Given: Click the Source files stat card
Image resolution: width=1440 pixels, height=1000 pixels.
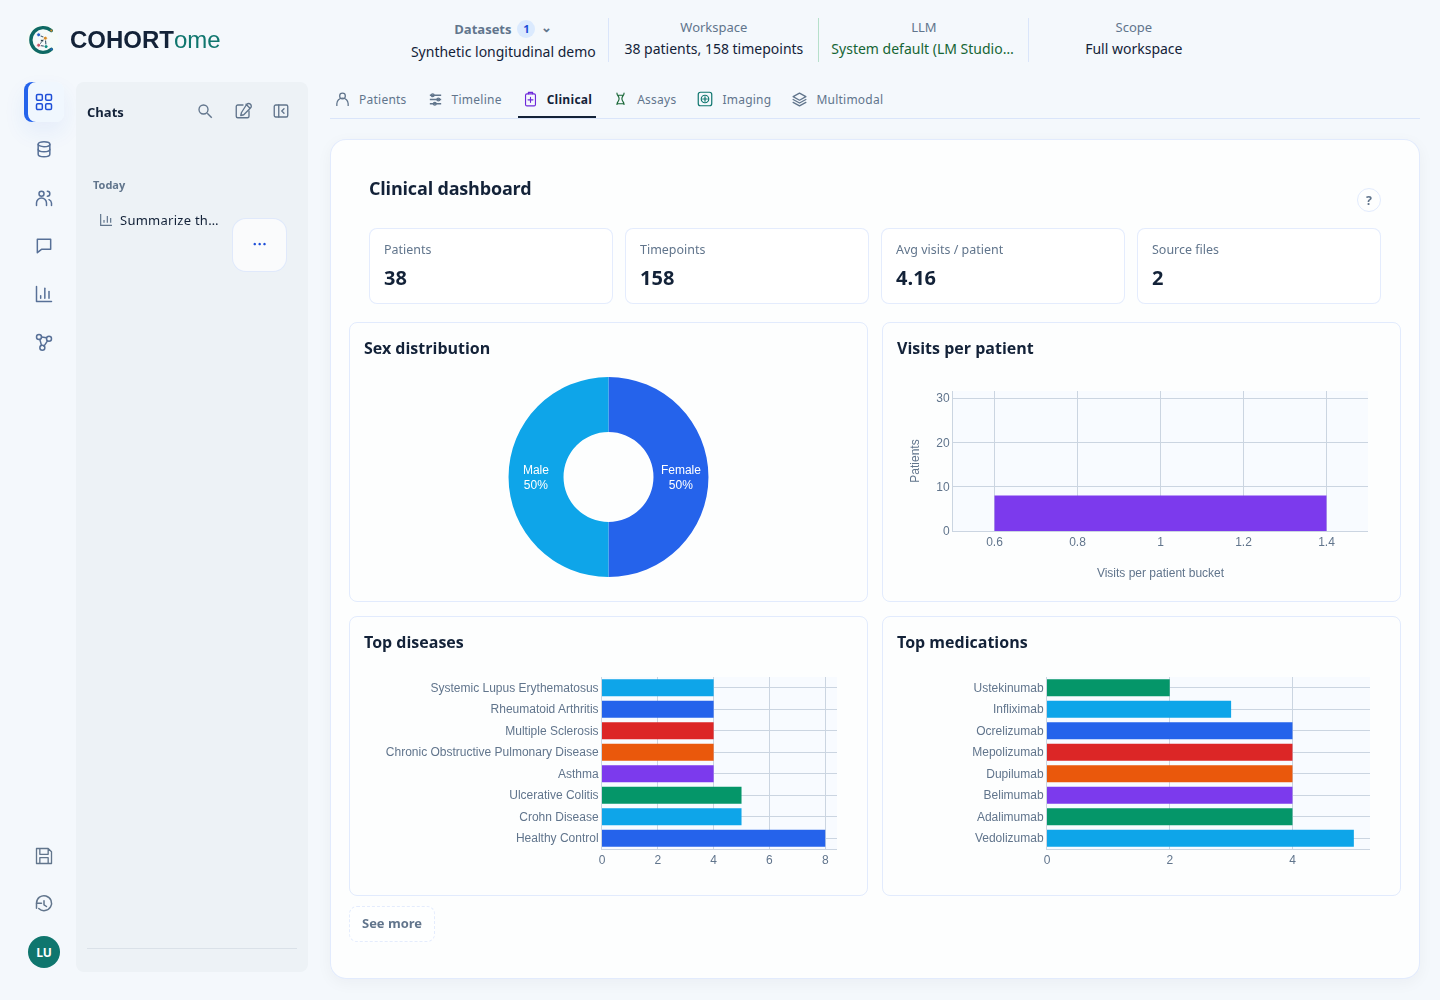Looking at the screenshot, I should point(1259,266).
